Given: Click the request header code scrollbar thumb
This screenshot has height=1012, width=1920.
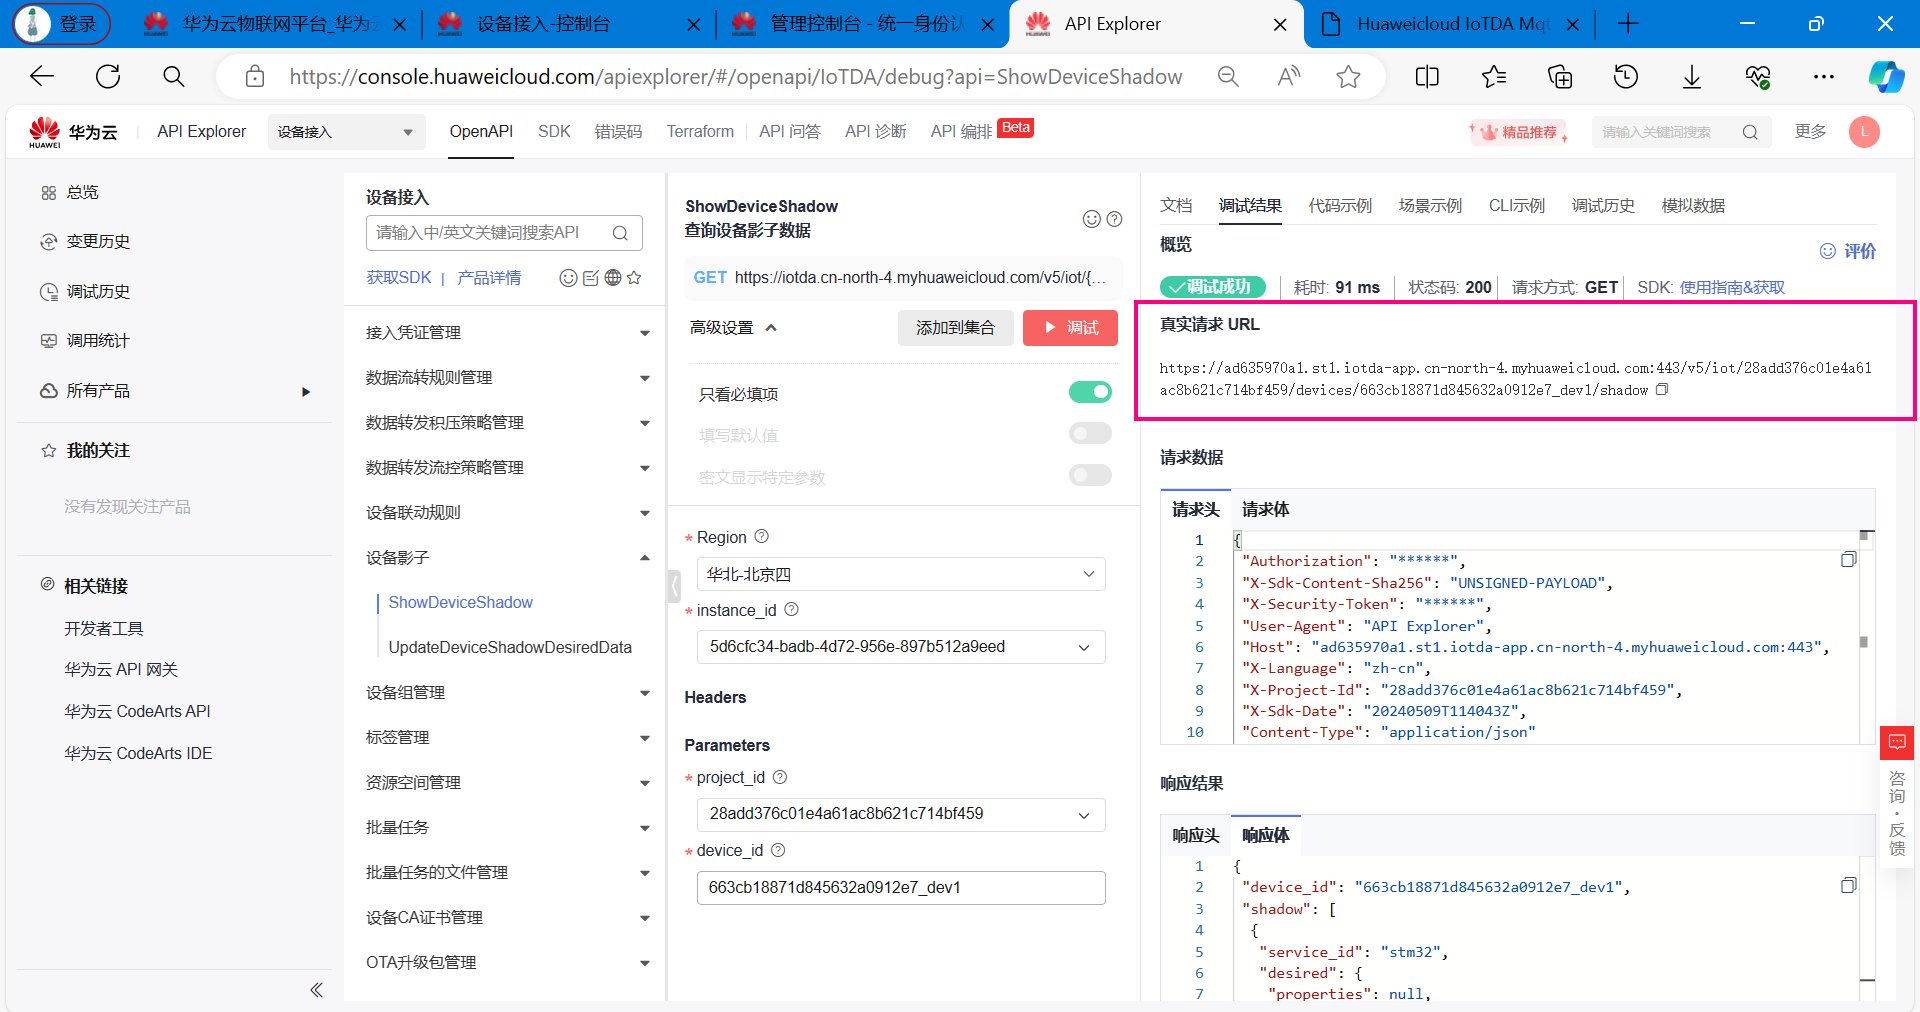Looking at the screenshot, I should click(1864, 642).
